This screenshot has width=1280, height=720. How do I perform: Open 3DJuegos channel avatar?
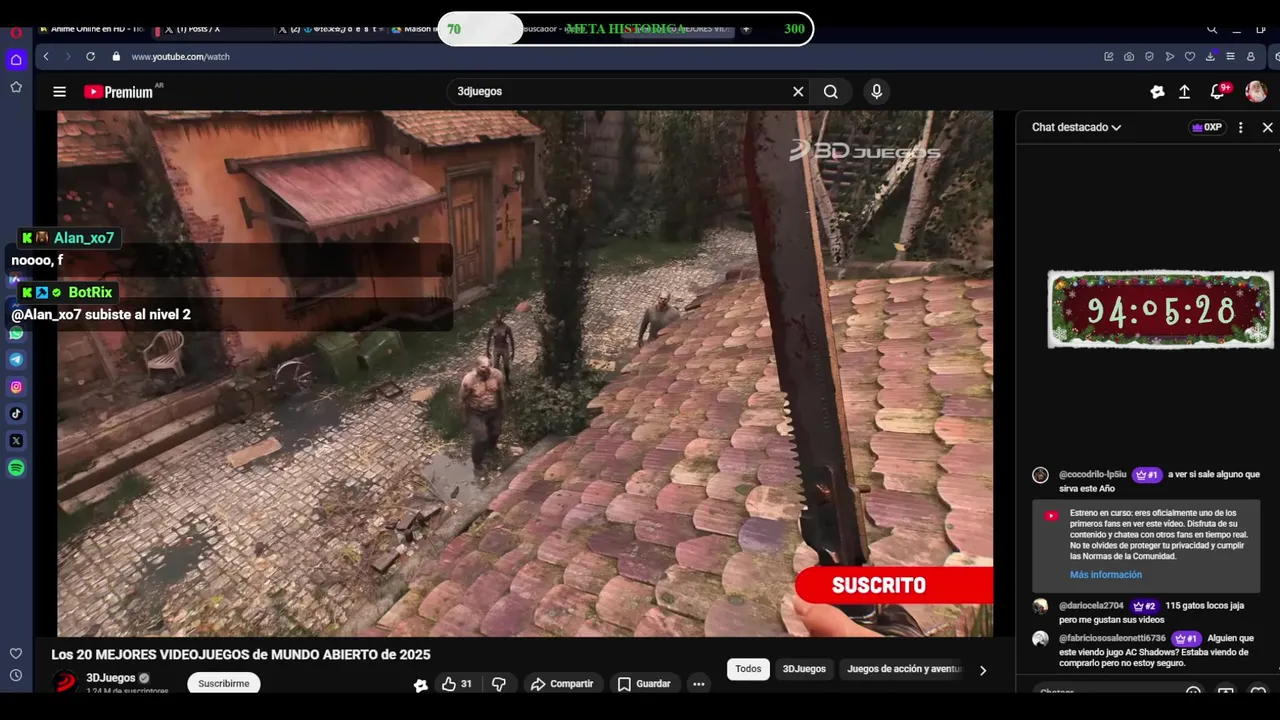(x=65, y=683)
